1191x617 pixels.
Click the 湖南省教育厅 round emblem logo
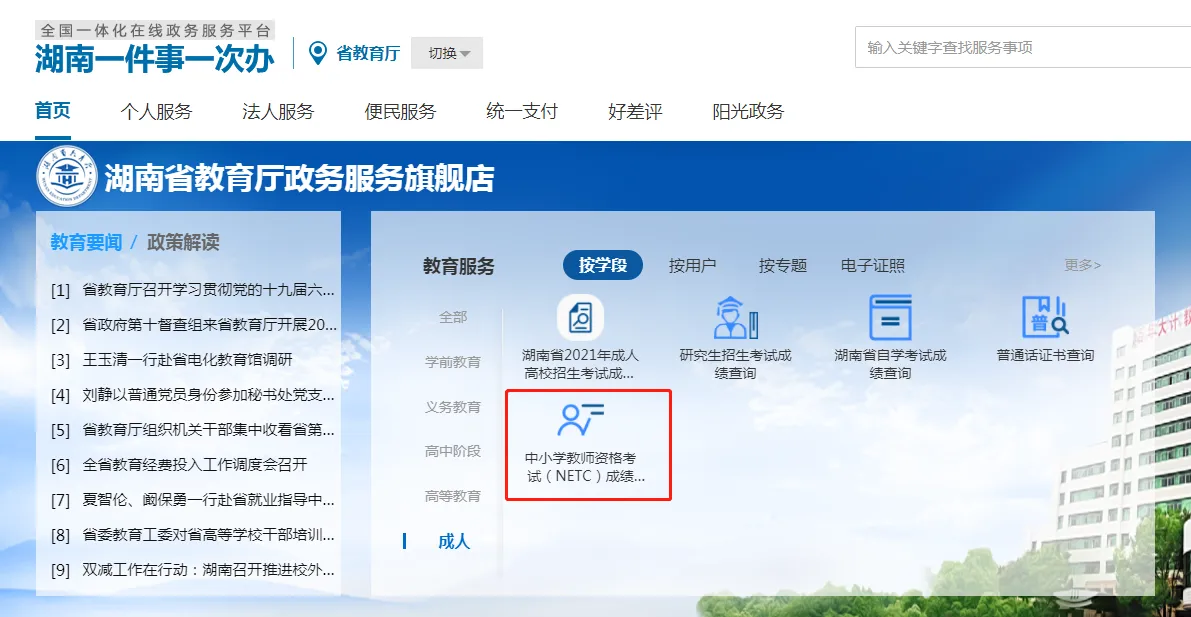[67, 177]
